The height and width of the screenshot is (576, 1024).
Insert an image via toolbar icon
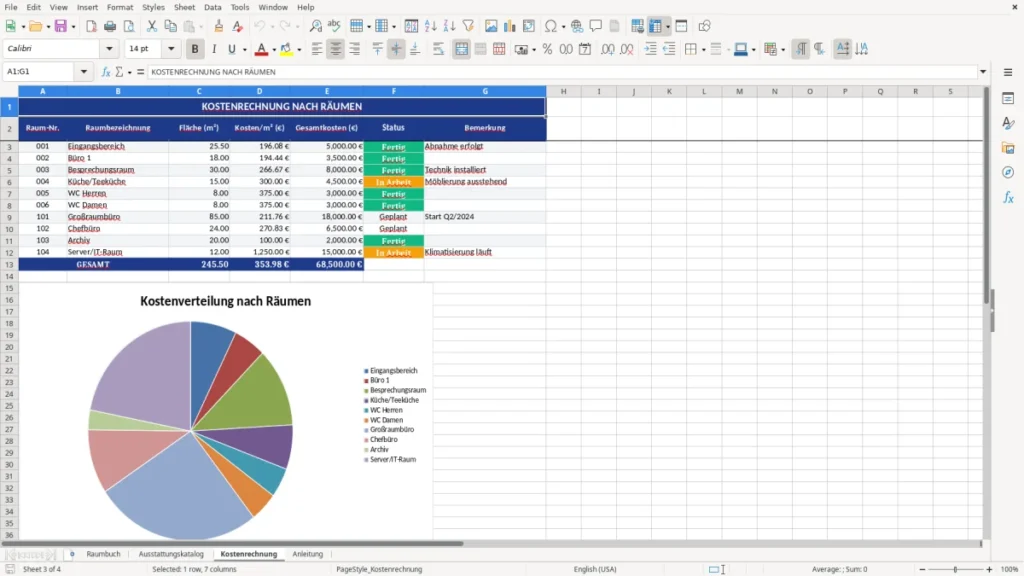click(x=491, y=26)
